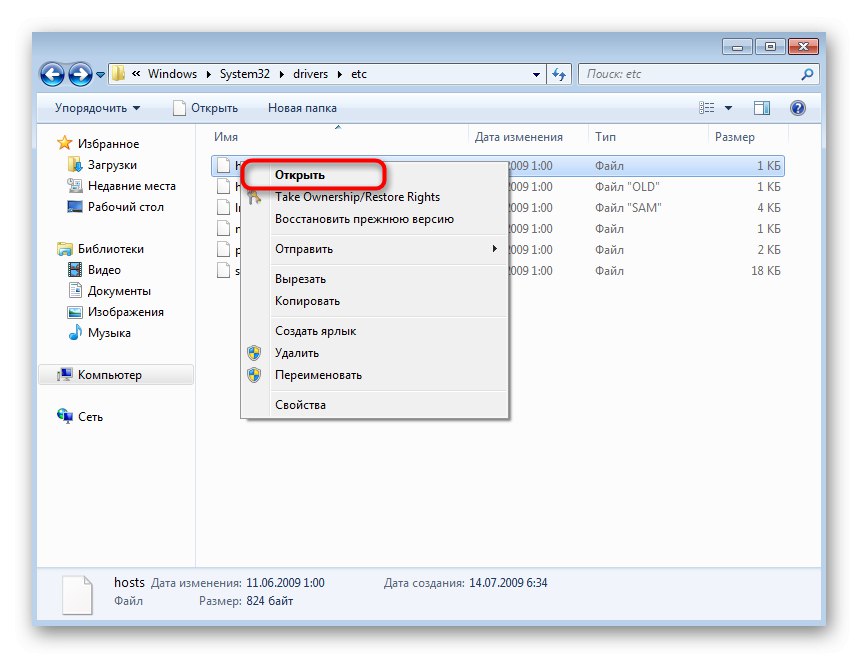
Task: Choose Открыть in the context menu
Action: pyautogui.click(x=374, y=175)
